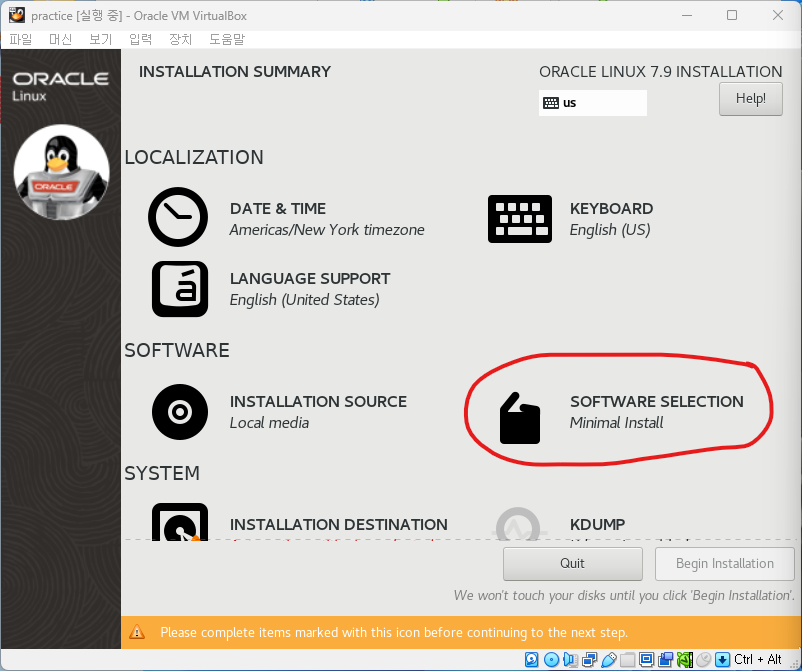Click warning triangle icon in orange bar
This screenshot has height=671, width=802.
pos(137,632)
